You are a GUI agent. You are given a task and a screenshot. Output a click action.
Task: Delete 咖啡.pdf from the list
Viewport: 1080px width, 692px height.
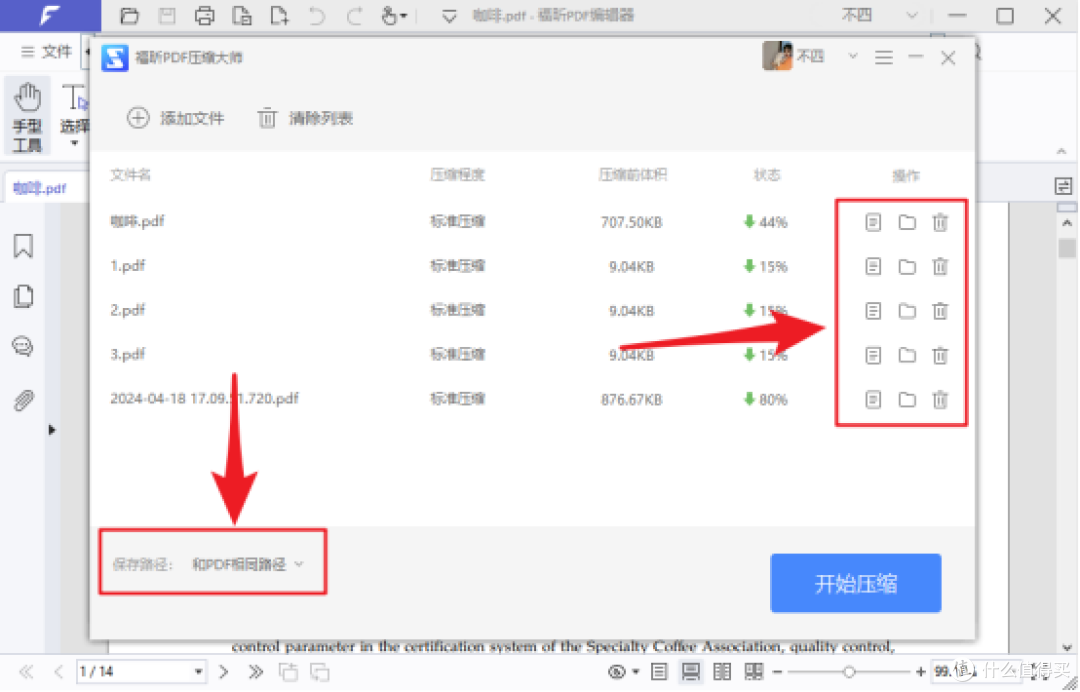[940, 222]
